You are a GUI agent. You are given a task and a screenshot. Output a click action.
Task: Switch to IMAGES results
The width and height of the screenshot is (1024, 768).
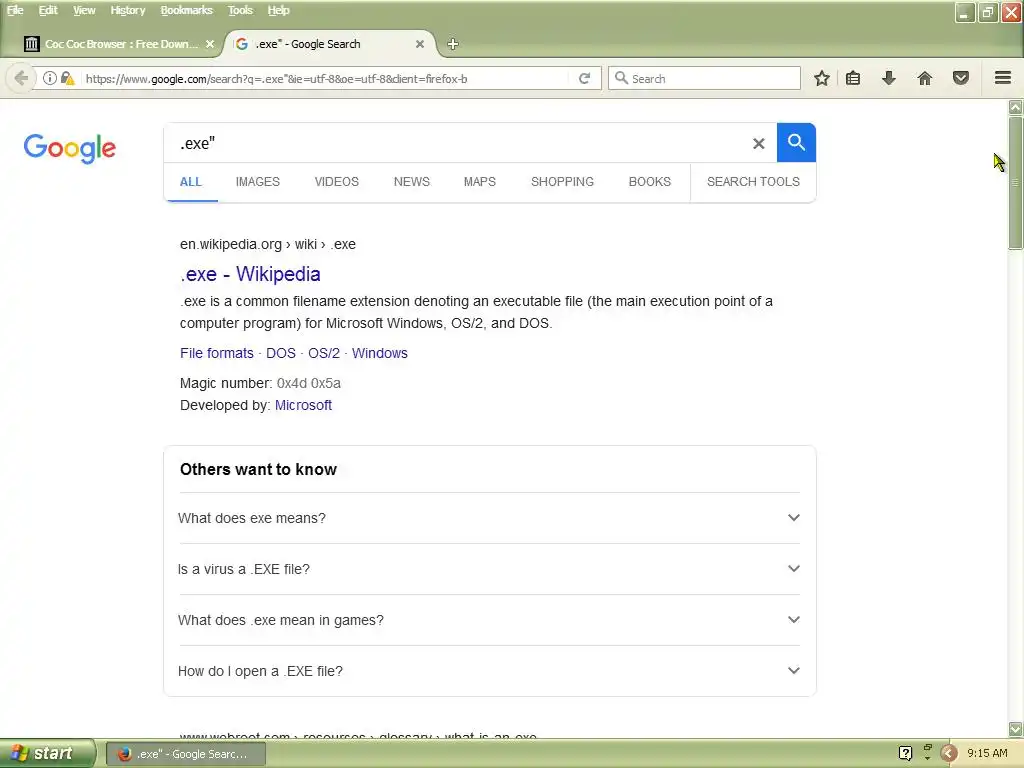257,182
